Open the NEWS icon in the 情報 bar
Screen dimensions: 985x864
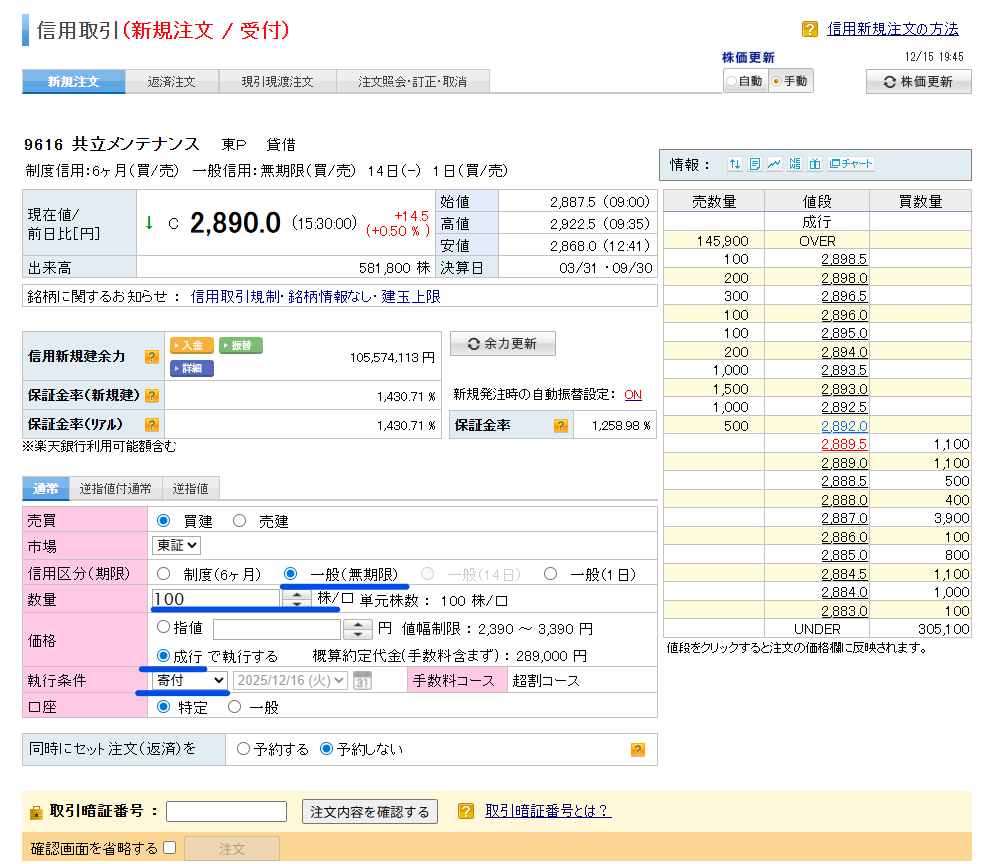[x=795, y=165]
